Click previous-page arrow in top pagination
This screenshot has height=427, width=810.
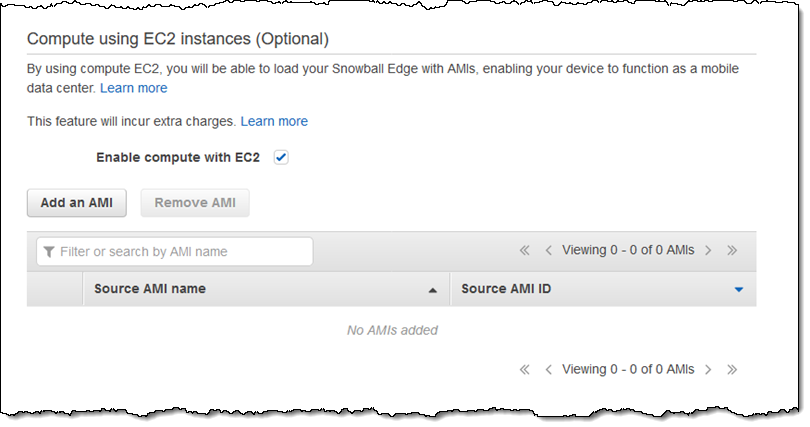pyautogui.click(x=548, y=250)
